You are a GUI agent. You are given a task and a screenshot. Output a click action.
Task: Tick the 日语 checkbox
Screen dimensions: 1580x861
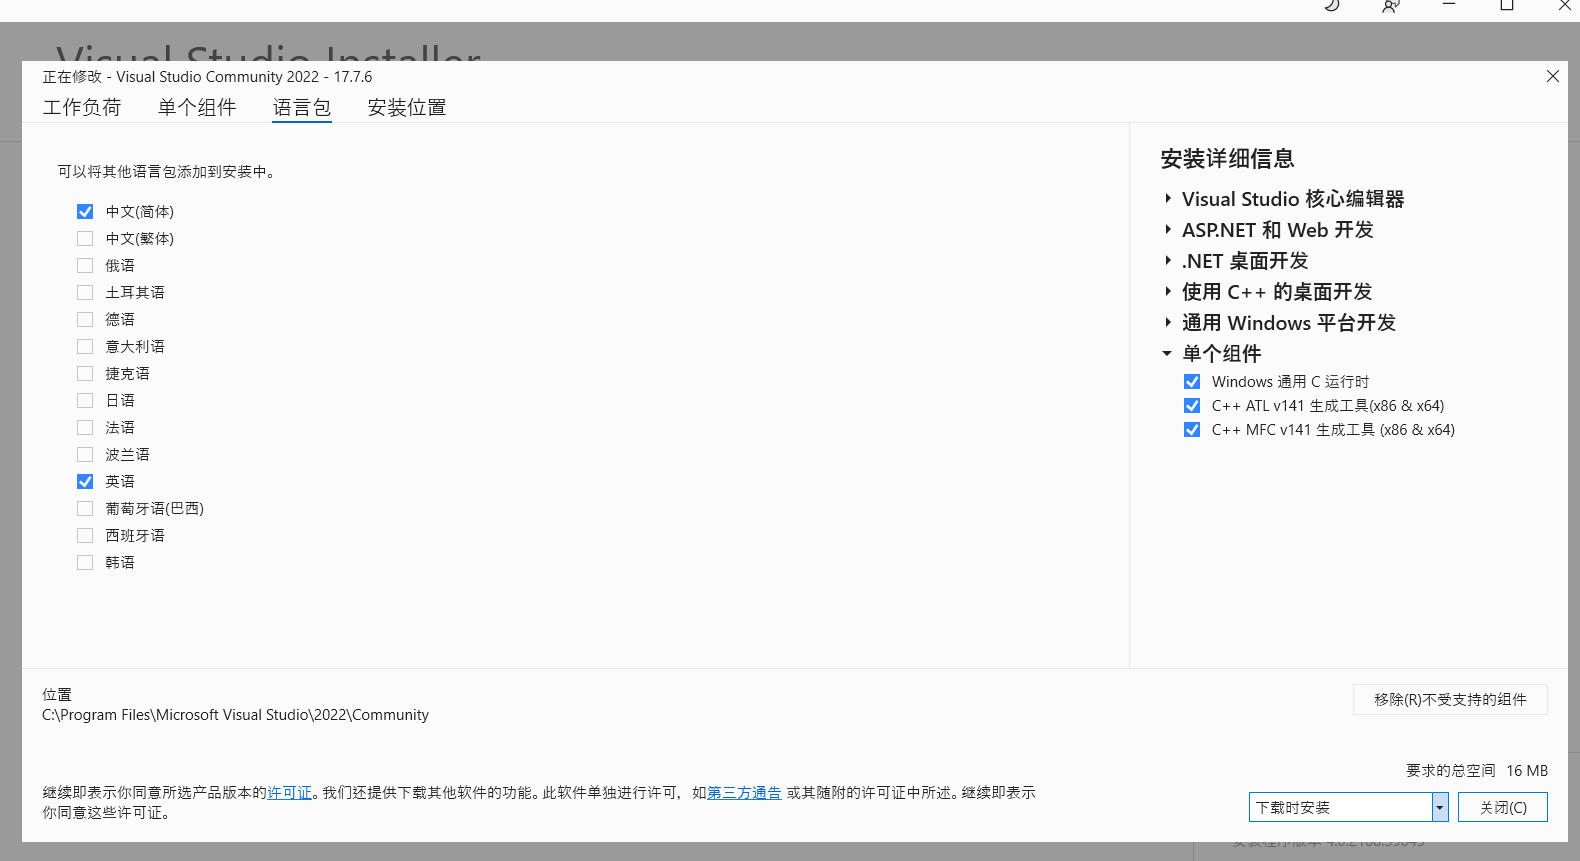pos(85,401)
